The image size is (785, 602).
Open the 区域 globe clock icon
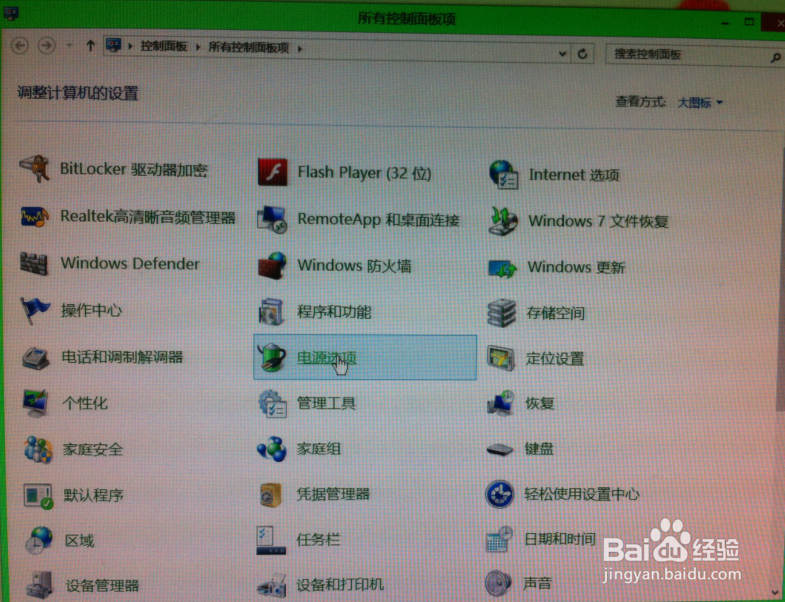pyautogui.click(x=40, y=540)
